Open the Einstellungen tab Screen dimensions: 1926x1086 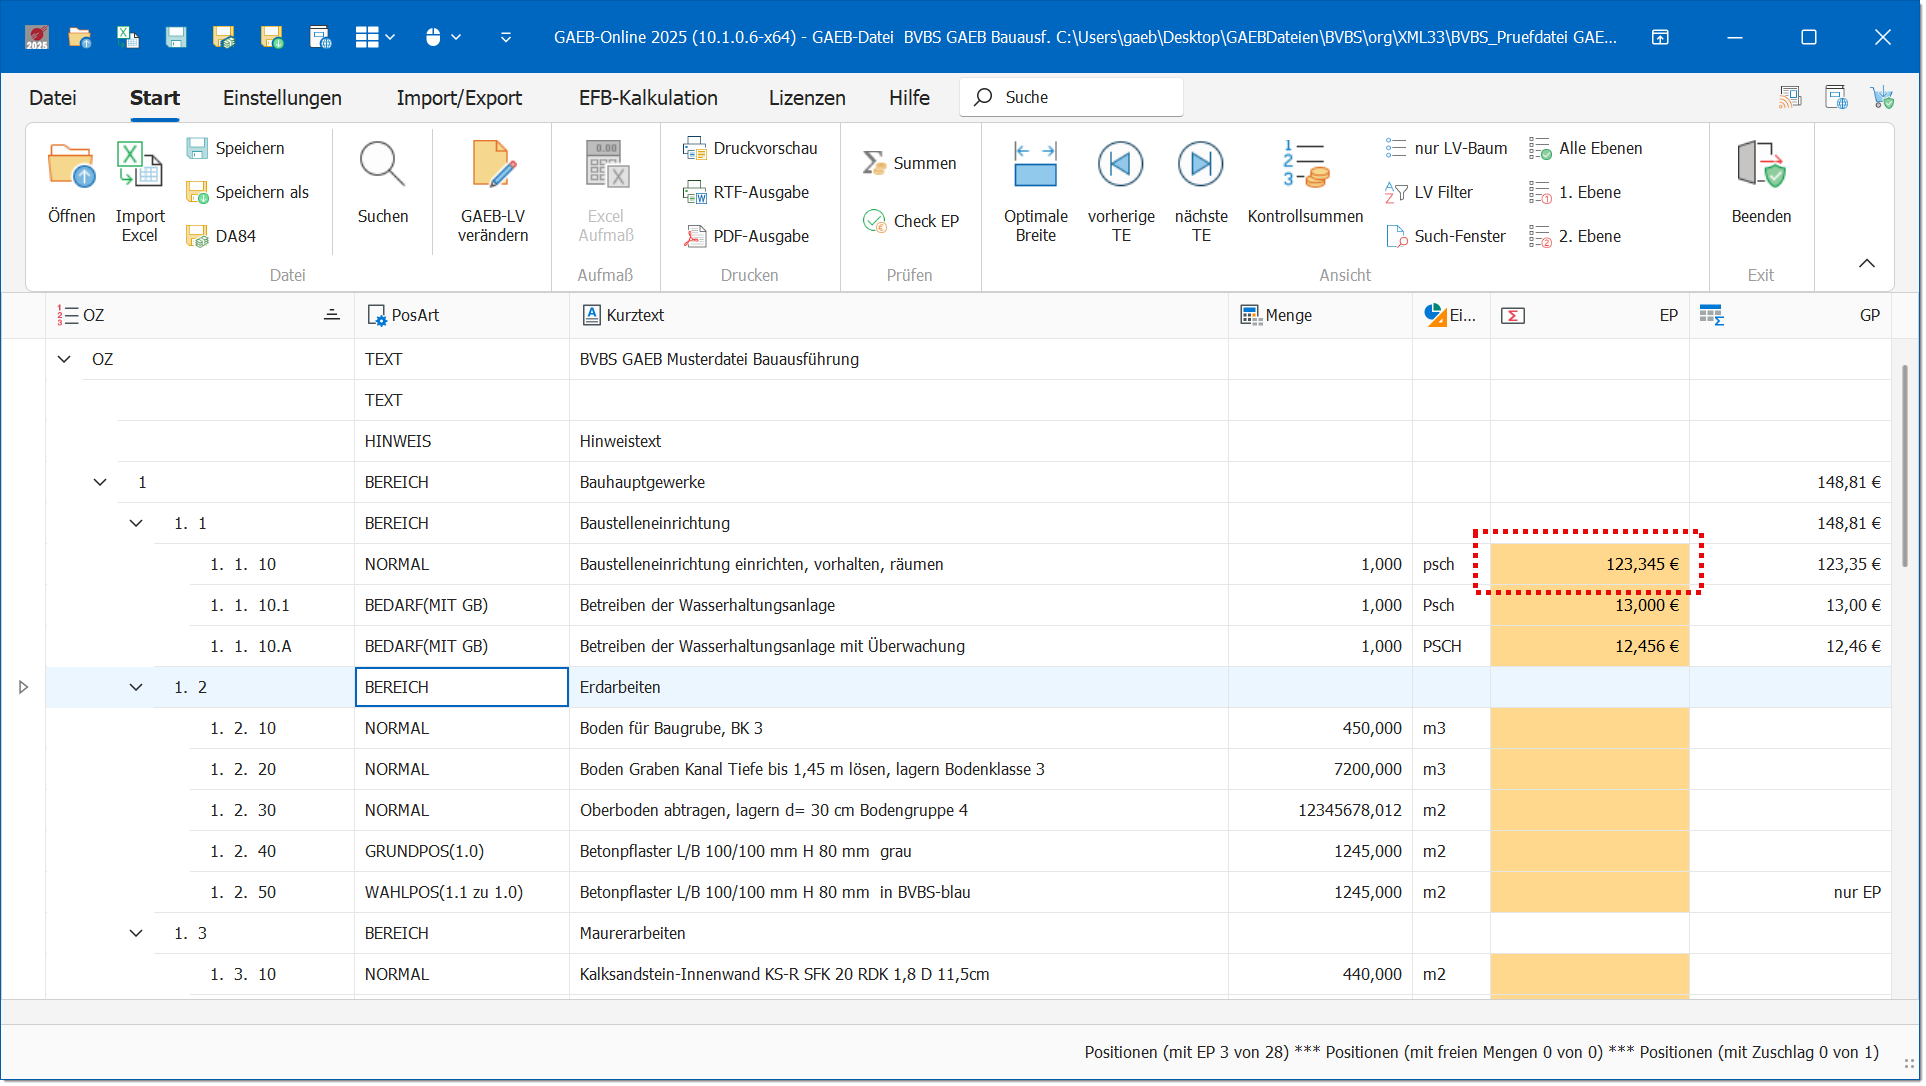click(x=282, y=98)
